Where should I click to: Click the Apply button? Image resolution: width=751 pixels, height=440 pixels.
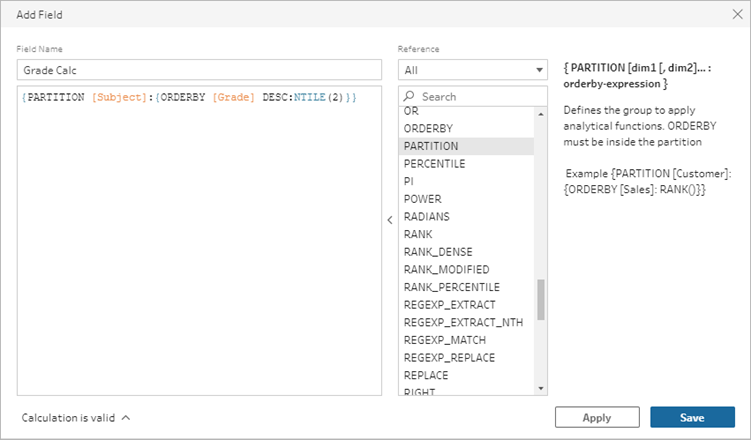click(x=597, y=417)
